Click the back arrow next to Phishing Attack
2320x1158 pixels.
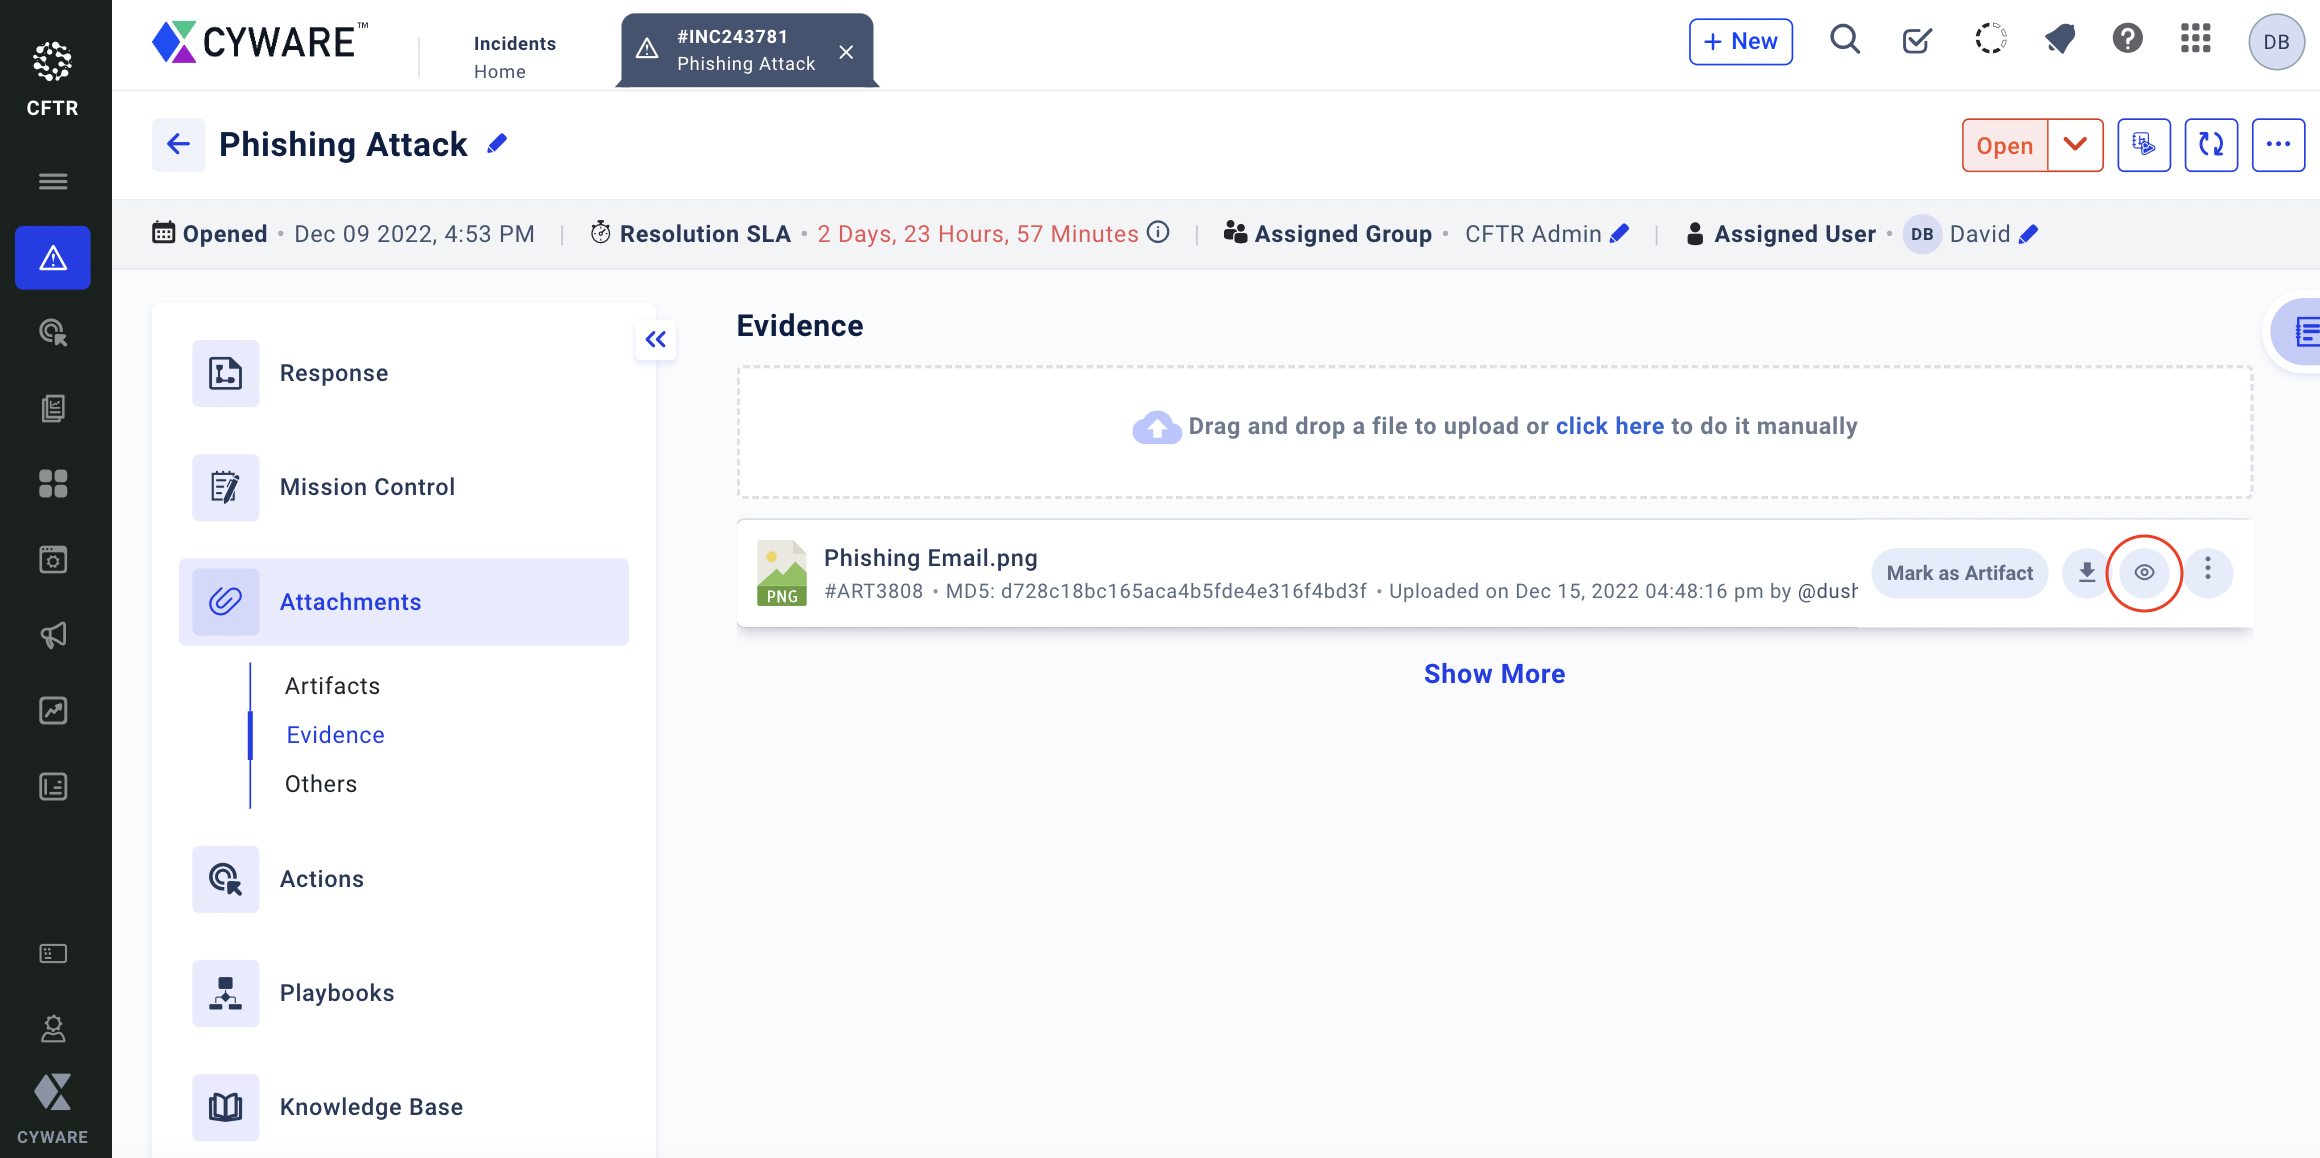click(179, 145)
